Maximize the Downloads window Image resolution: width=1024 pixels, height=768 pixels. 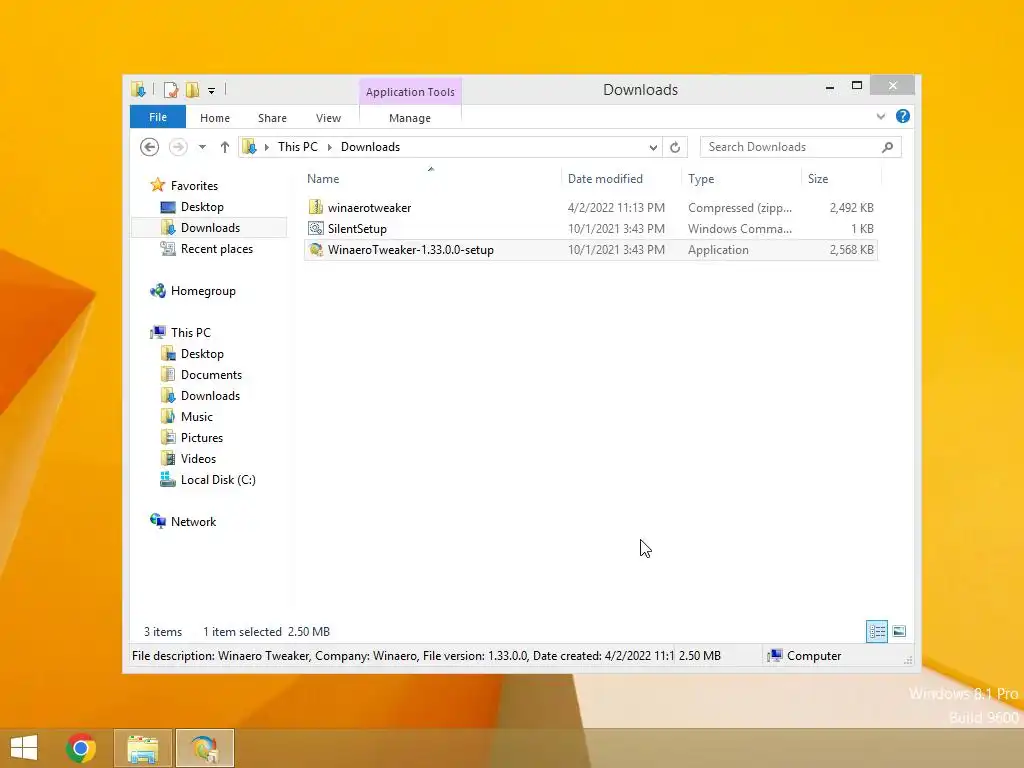tap(857, 86)
